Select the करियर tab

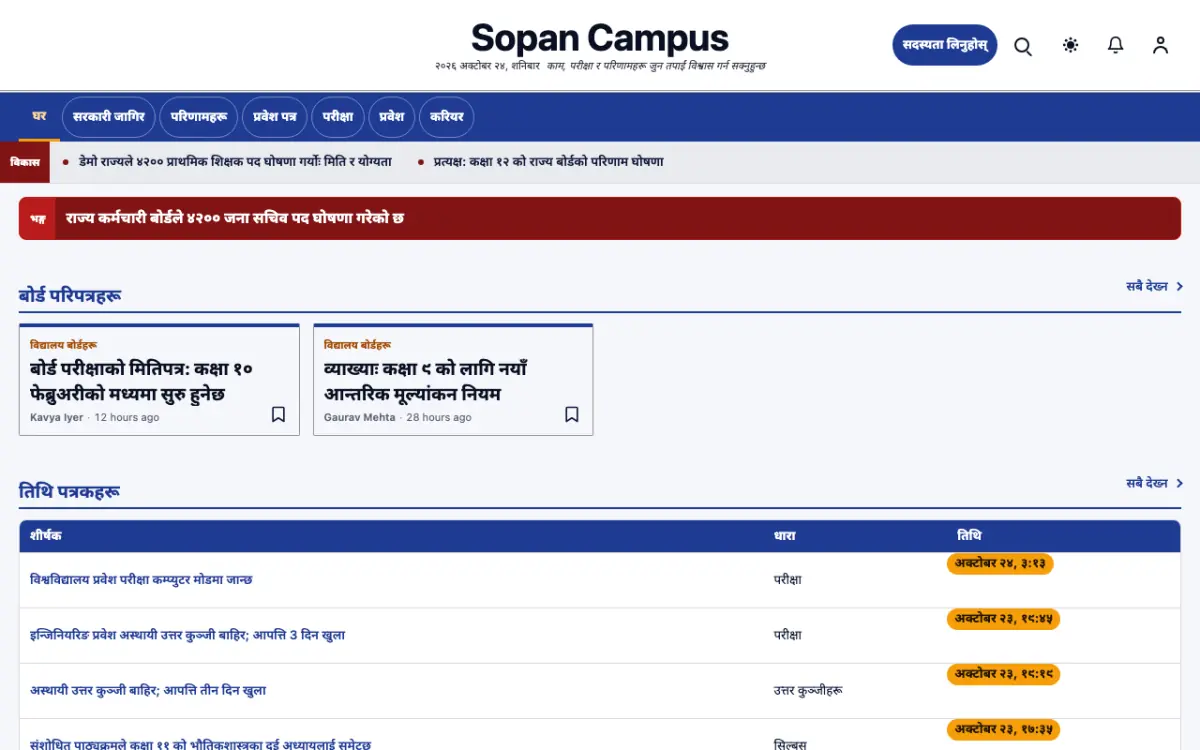click(x=447, y=117)
